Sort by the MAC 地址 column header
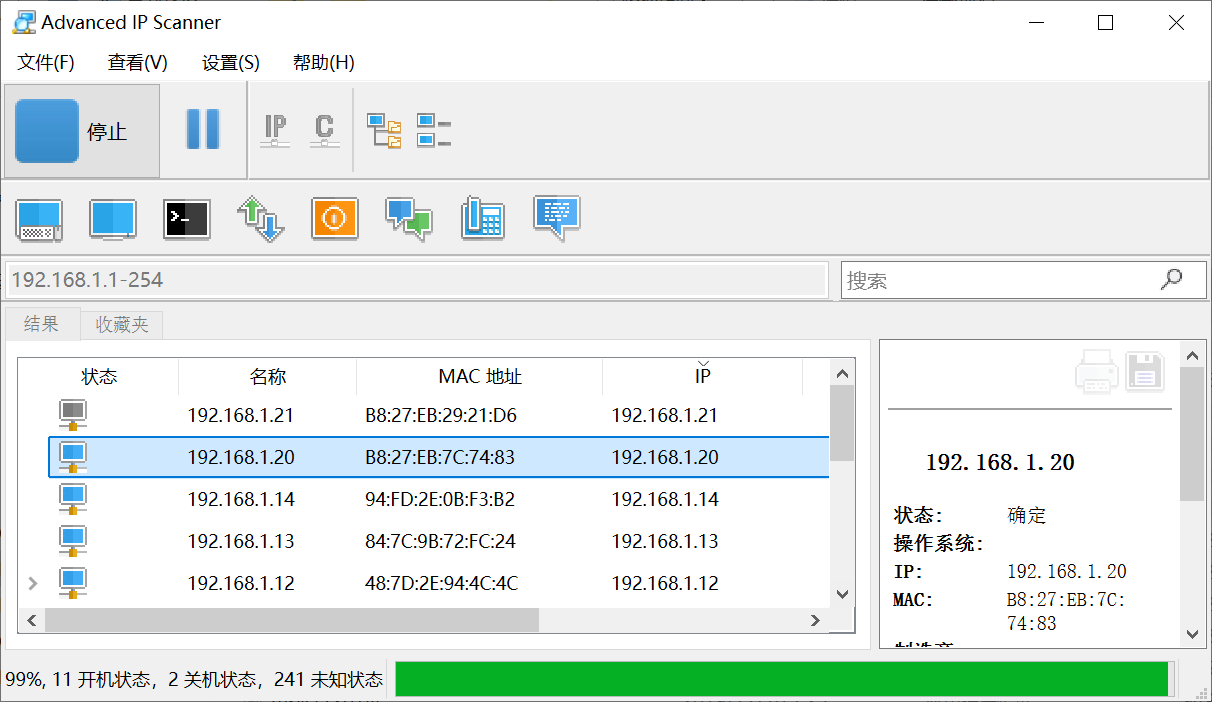The width and height of the screenshot is (1212, 702). 480,377
